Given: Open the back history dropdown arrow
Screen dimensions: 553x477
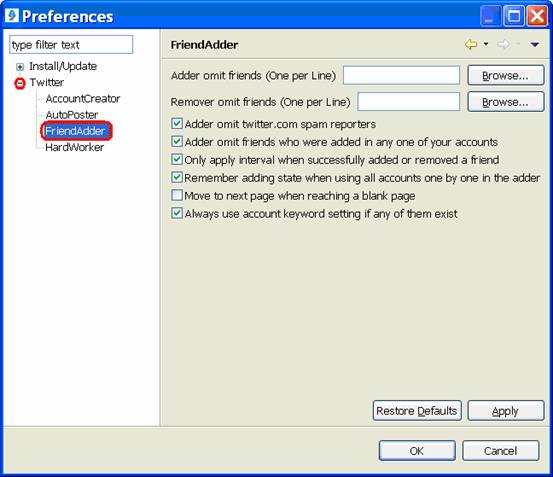Looking at the screenshot, I should [x=486, y=44].
